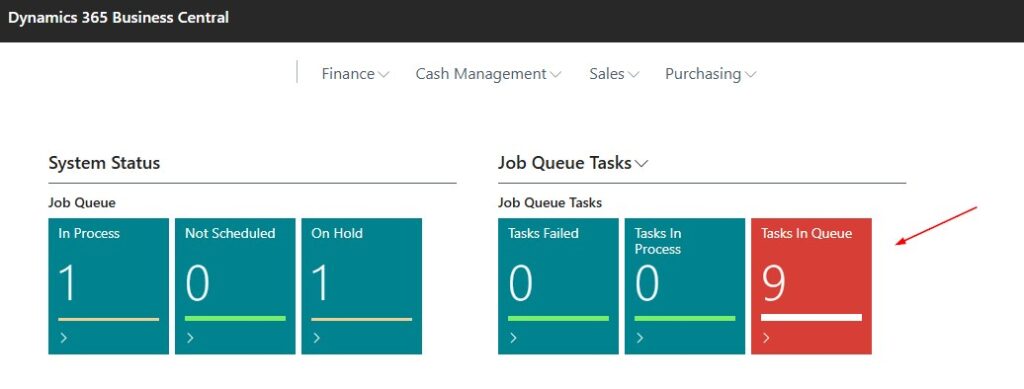
Task: Expand the Finance menu
Action: coord(355,74)
